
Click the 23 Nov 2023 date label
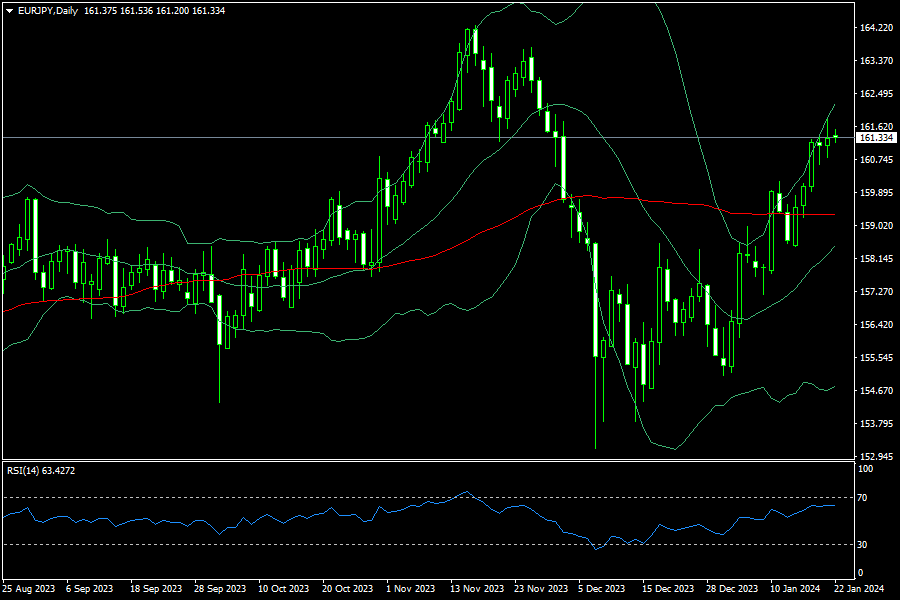(x=541, y=589)
